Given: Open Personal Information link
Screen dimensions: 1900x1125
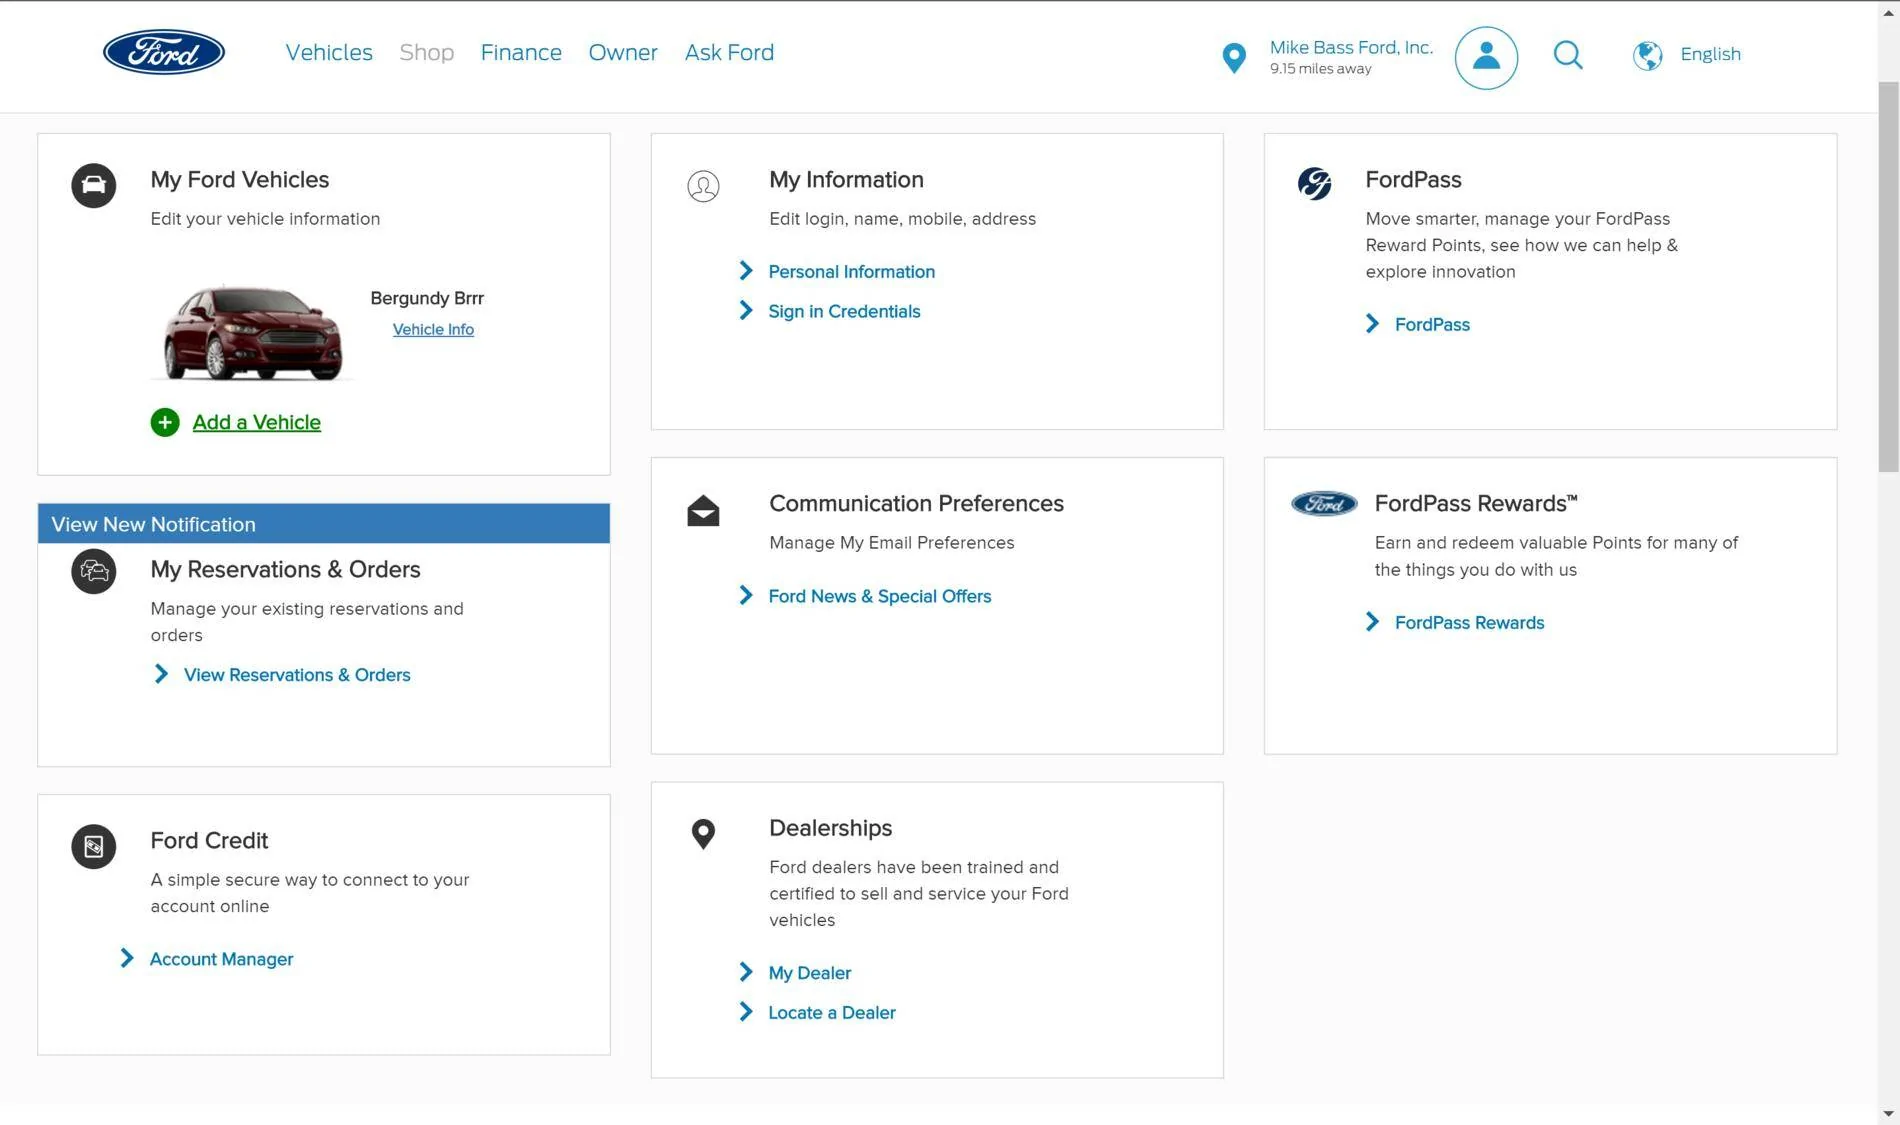Looking at the screenshot, I should tap(852, 271).
